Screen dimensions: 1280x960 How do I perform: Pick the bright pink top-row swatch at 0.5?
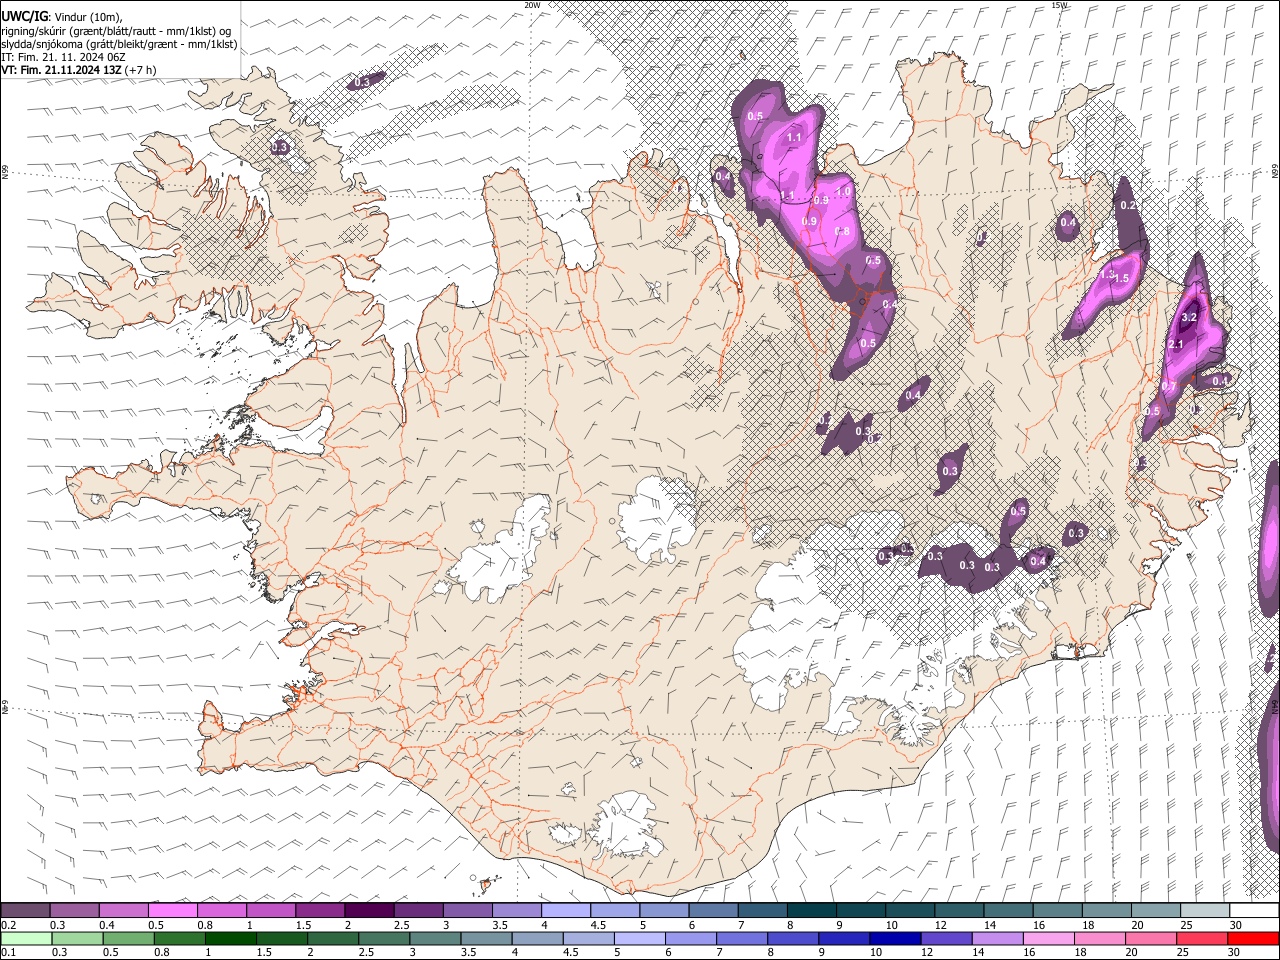pyautogui.click(x=172, y=911)
